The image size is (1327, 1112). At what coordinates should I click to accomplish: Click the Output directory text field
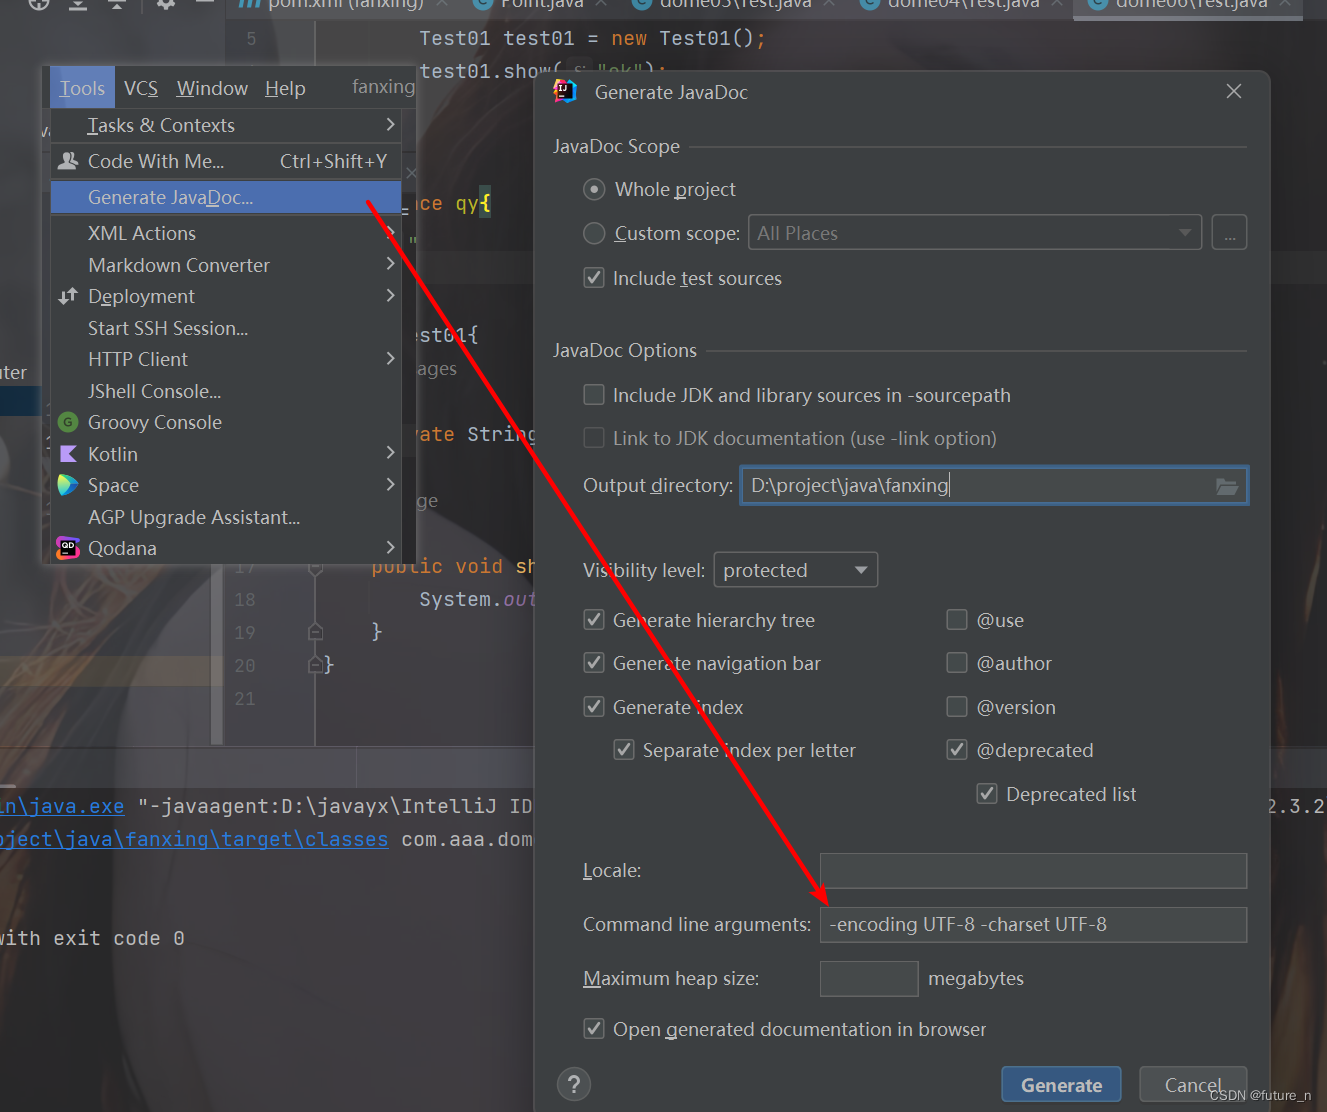(x=994, y=486)
